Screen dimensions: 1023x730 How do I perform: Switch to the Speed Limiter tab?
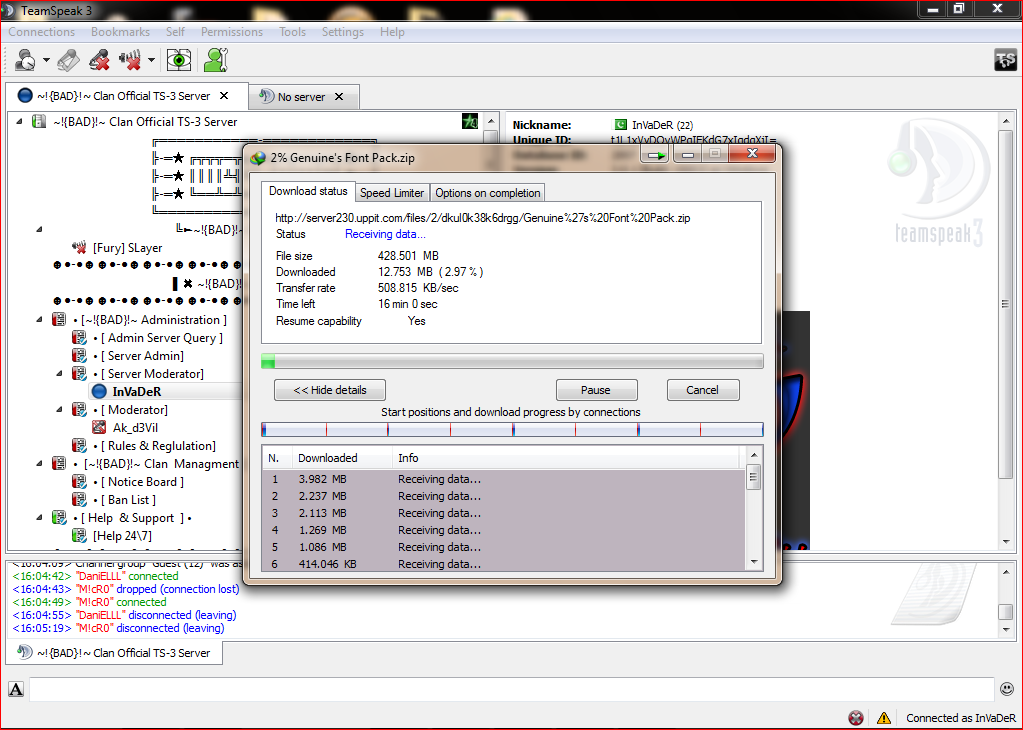[x=391, y=192]
